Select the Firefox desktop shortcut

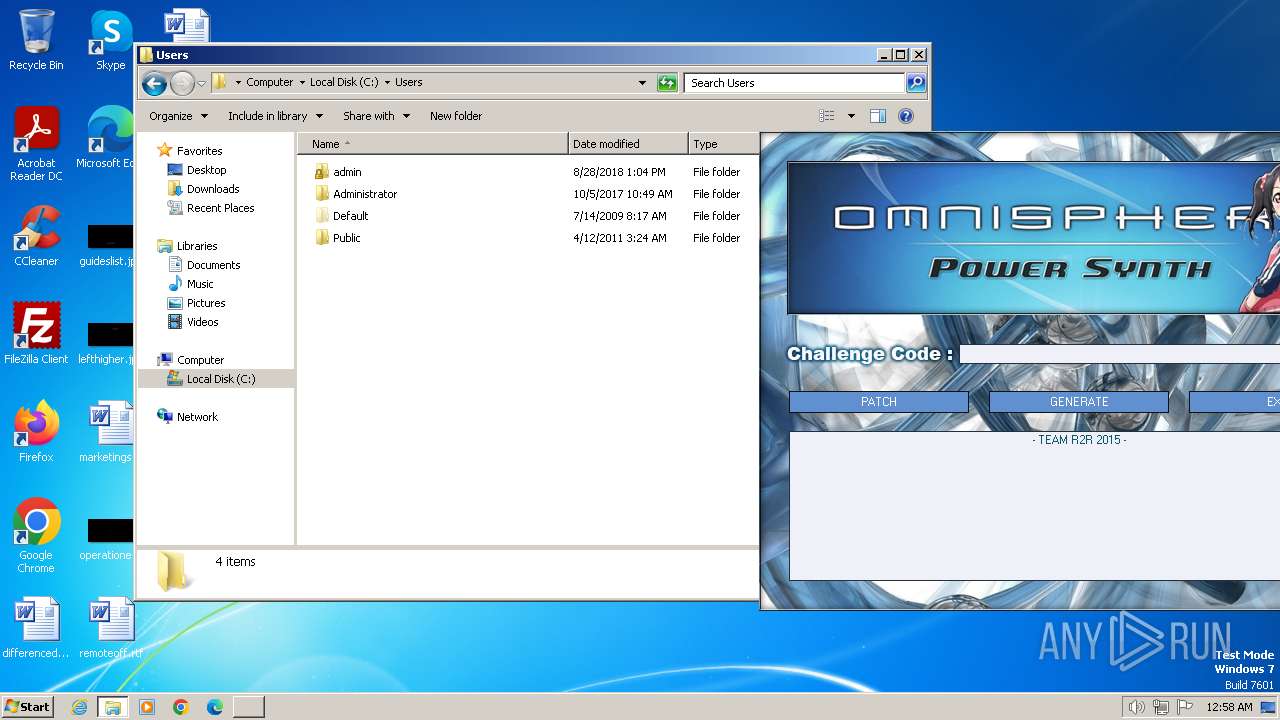36,432
